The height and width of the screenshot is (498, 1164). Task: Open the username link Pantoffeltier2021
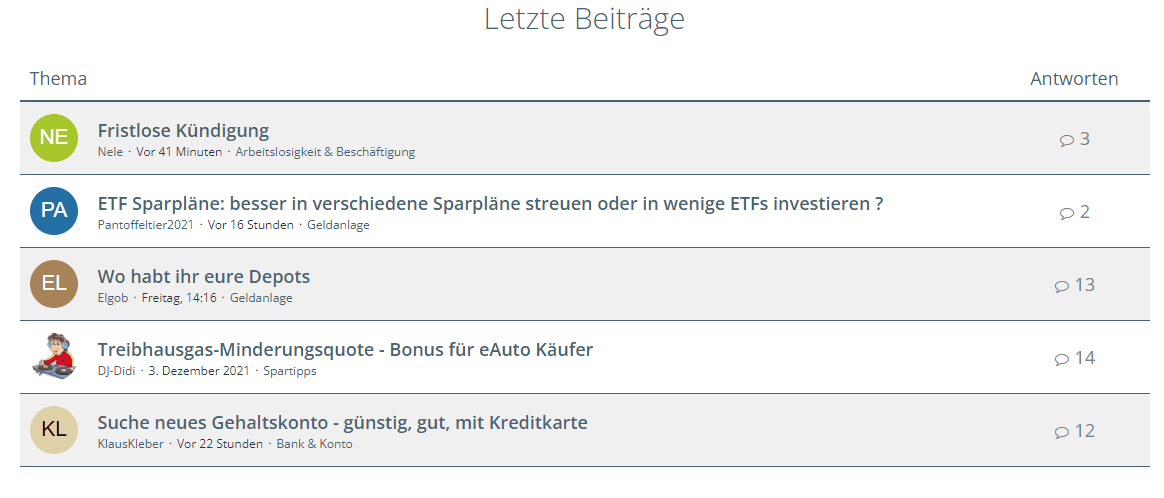click(x=146, y=225)
